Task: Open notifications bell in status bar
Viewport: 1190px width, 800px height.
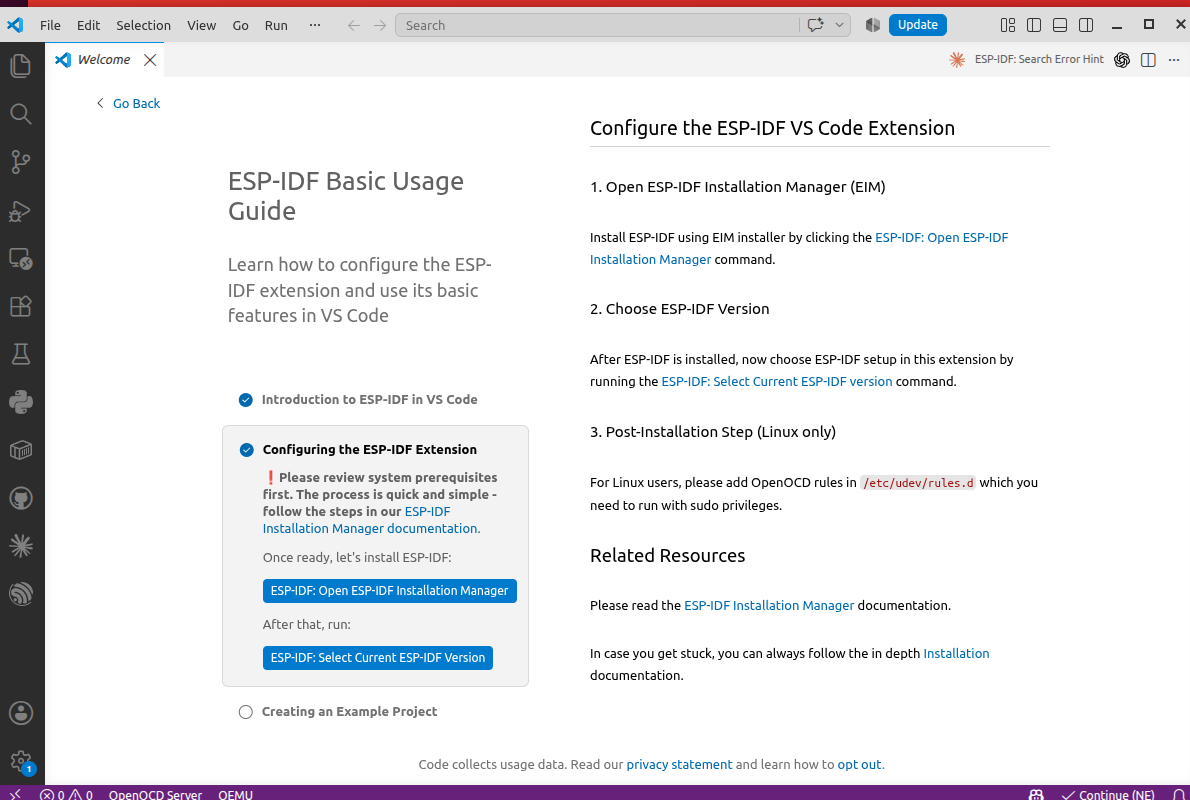Action: tap(1179, 794)
